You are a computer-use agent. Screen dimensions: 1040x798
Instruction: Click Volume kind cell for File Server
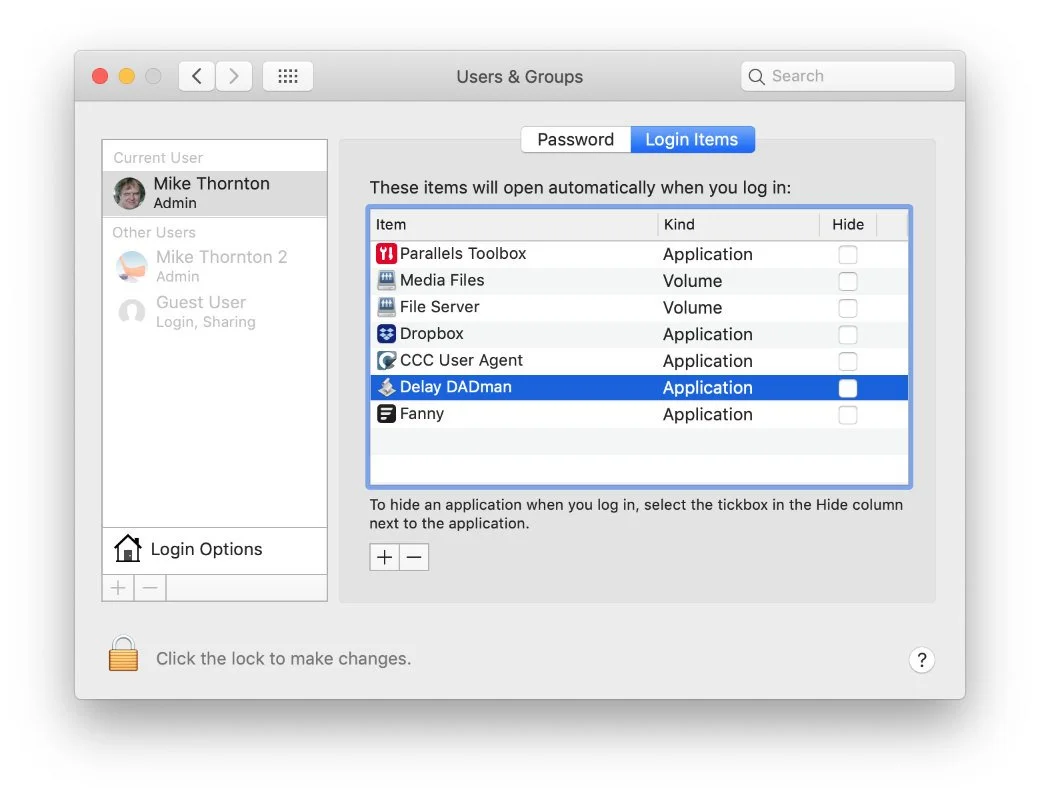coord(692,308)
